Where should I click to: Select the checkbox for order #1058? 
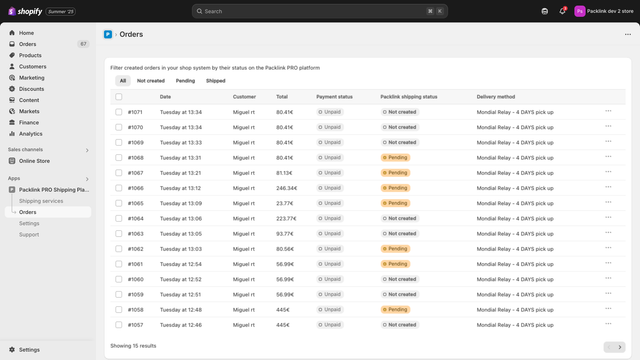(x=118, y=310)
